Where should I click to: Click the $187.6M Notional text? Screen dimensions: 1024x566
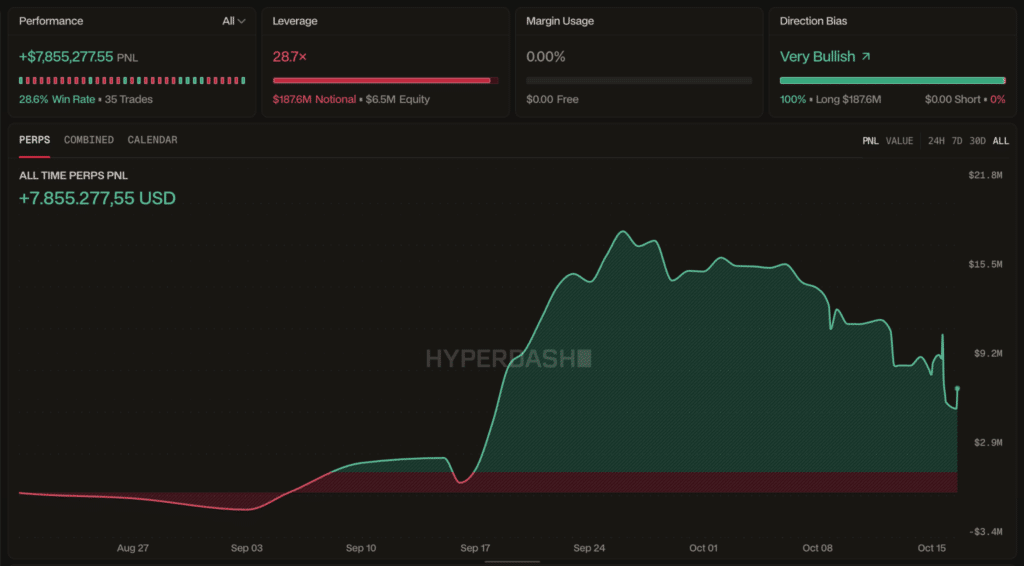314,99
